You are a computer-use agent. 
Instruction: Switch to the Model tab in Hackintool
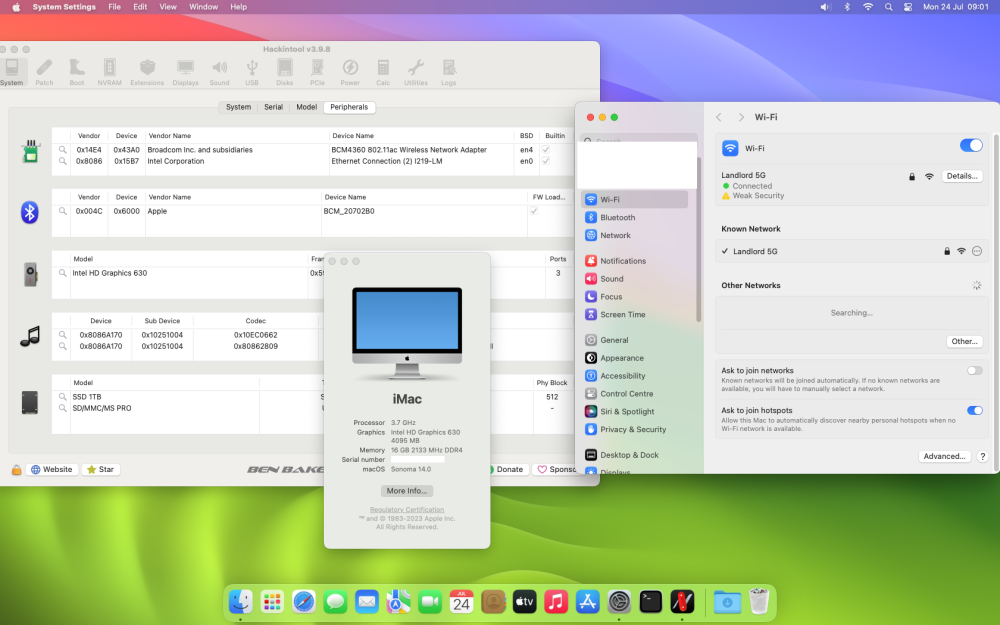coord(307,107)
